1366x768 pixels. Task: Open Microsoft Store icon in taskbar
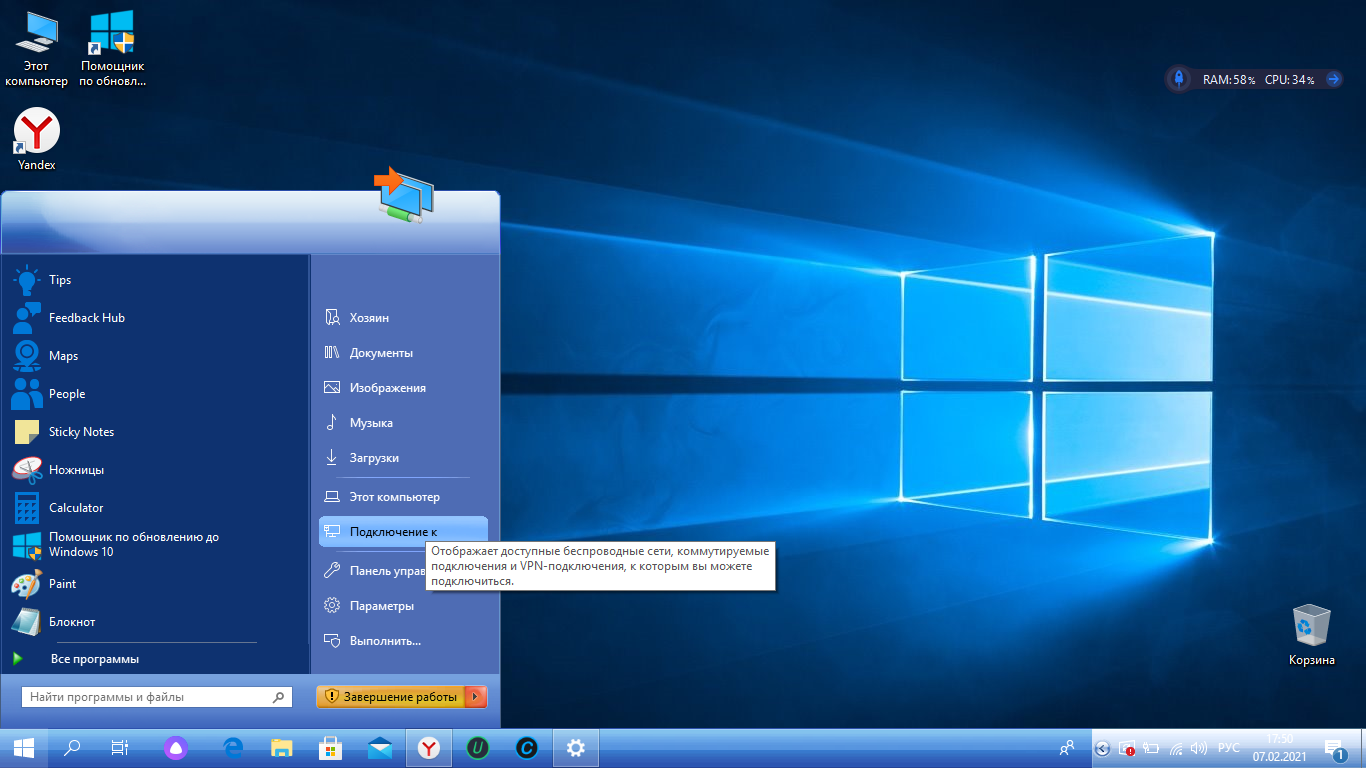pyautogui.click(x=331, y=747)
